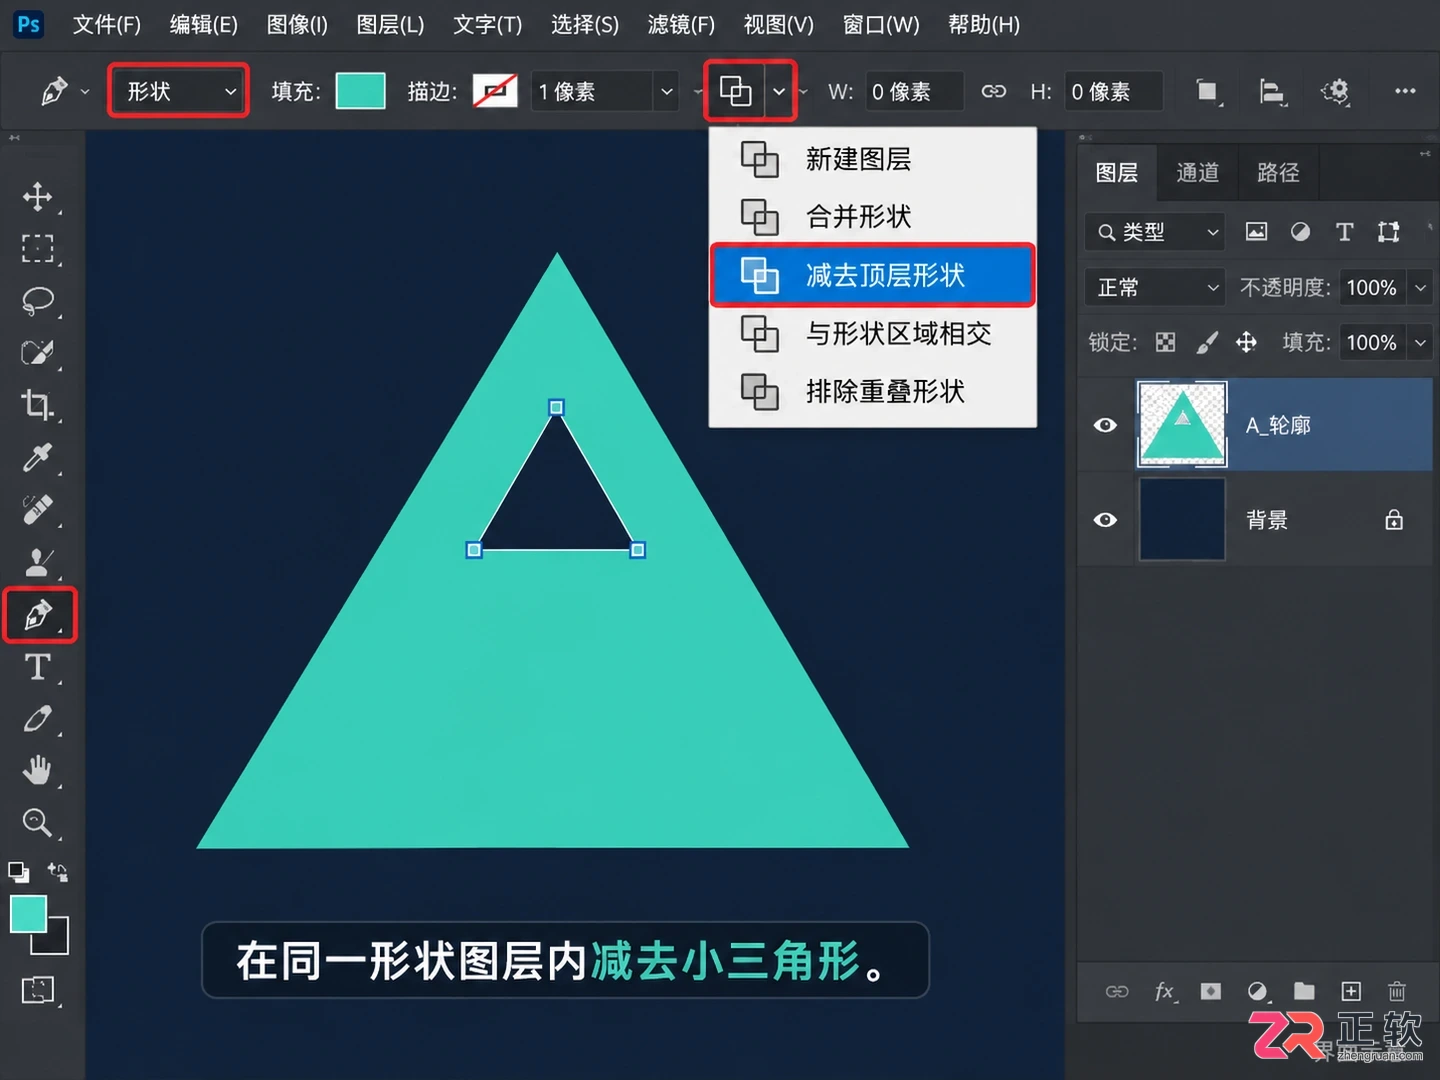Select the Rectangular Marquee tool
Screen dimensions: 1440x1080
tap(38, 248)
